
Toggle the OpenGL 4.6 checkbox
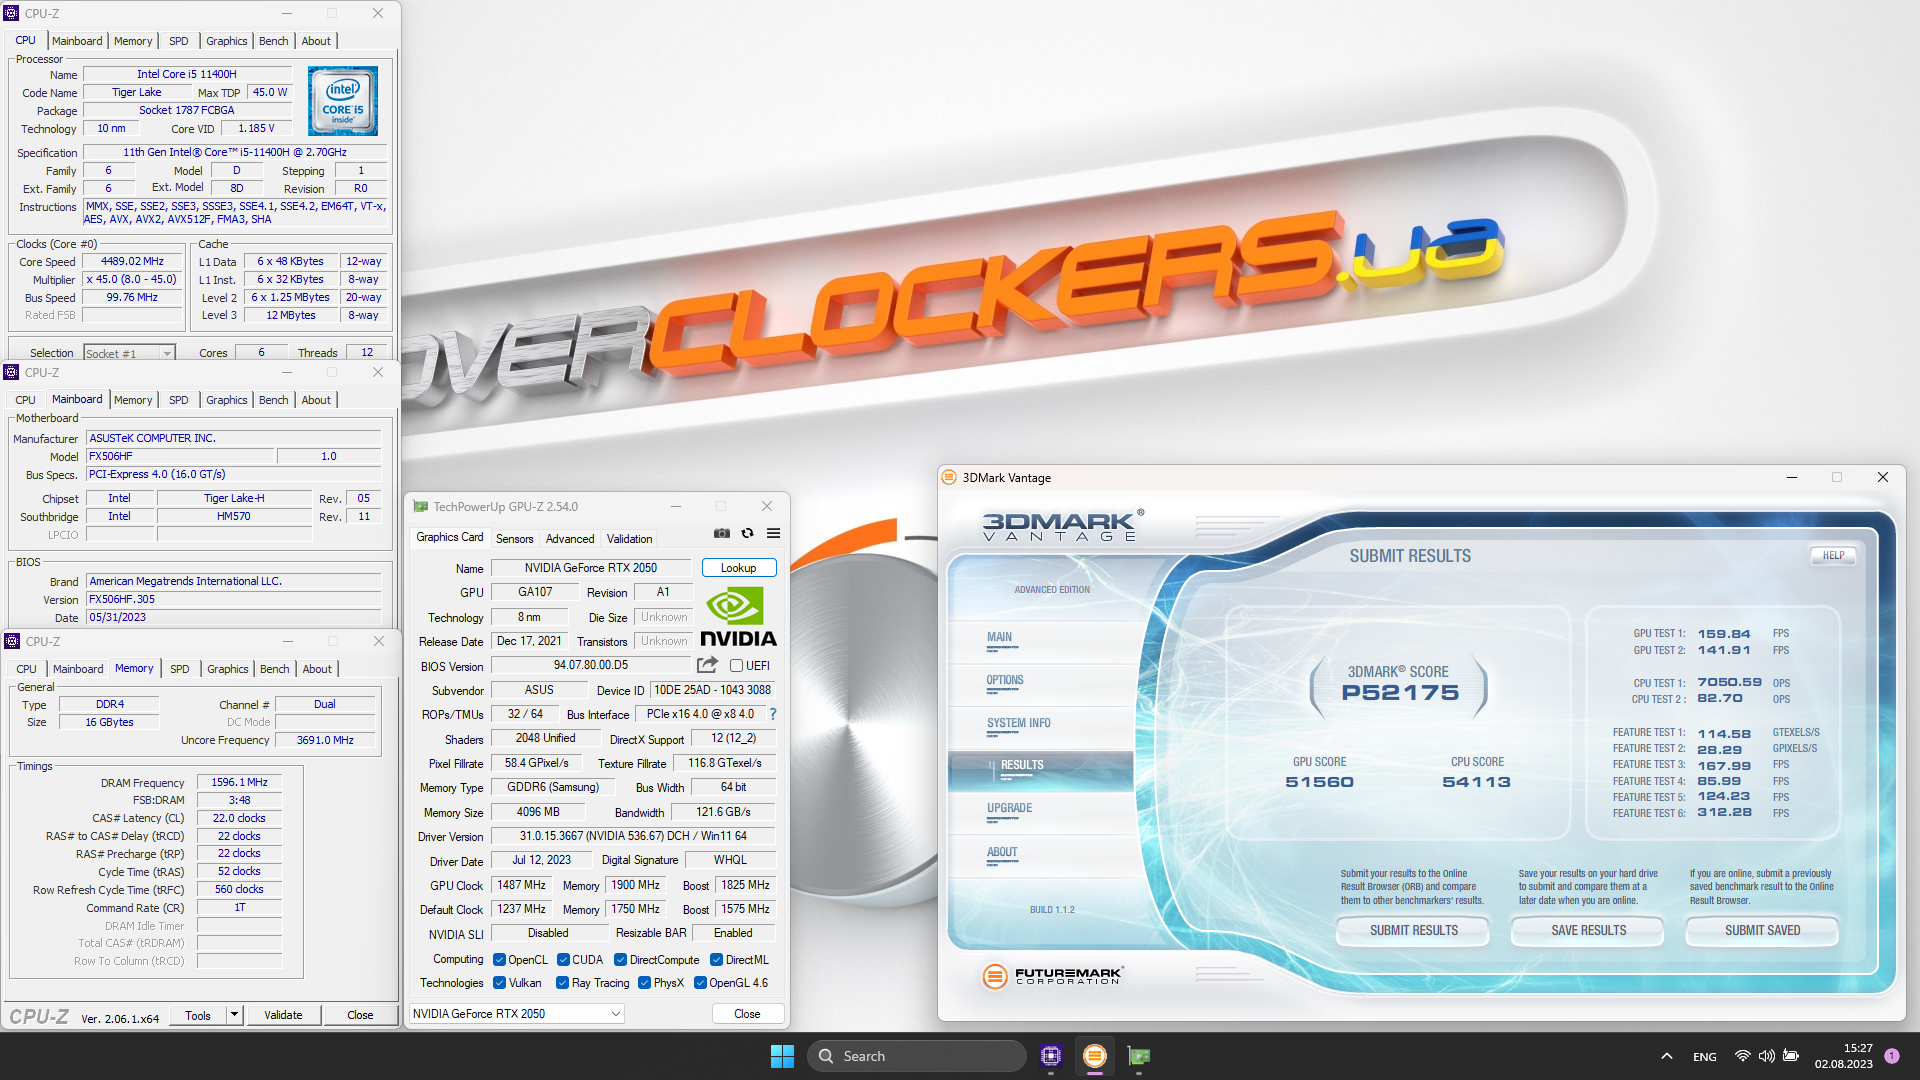click(x=700, y=983)
